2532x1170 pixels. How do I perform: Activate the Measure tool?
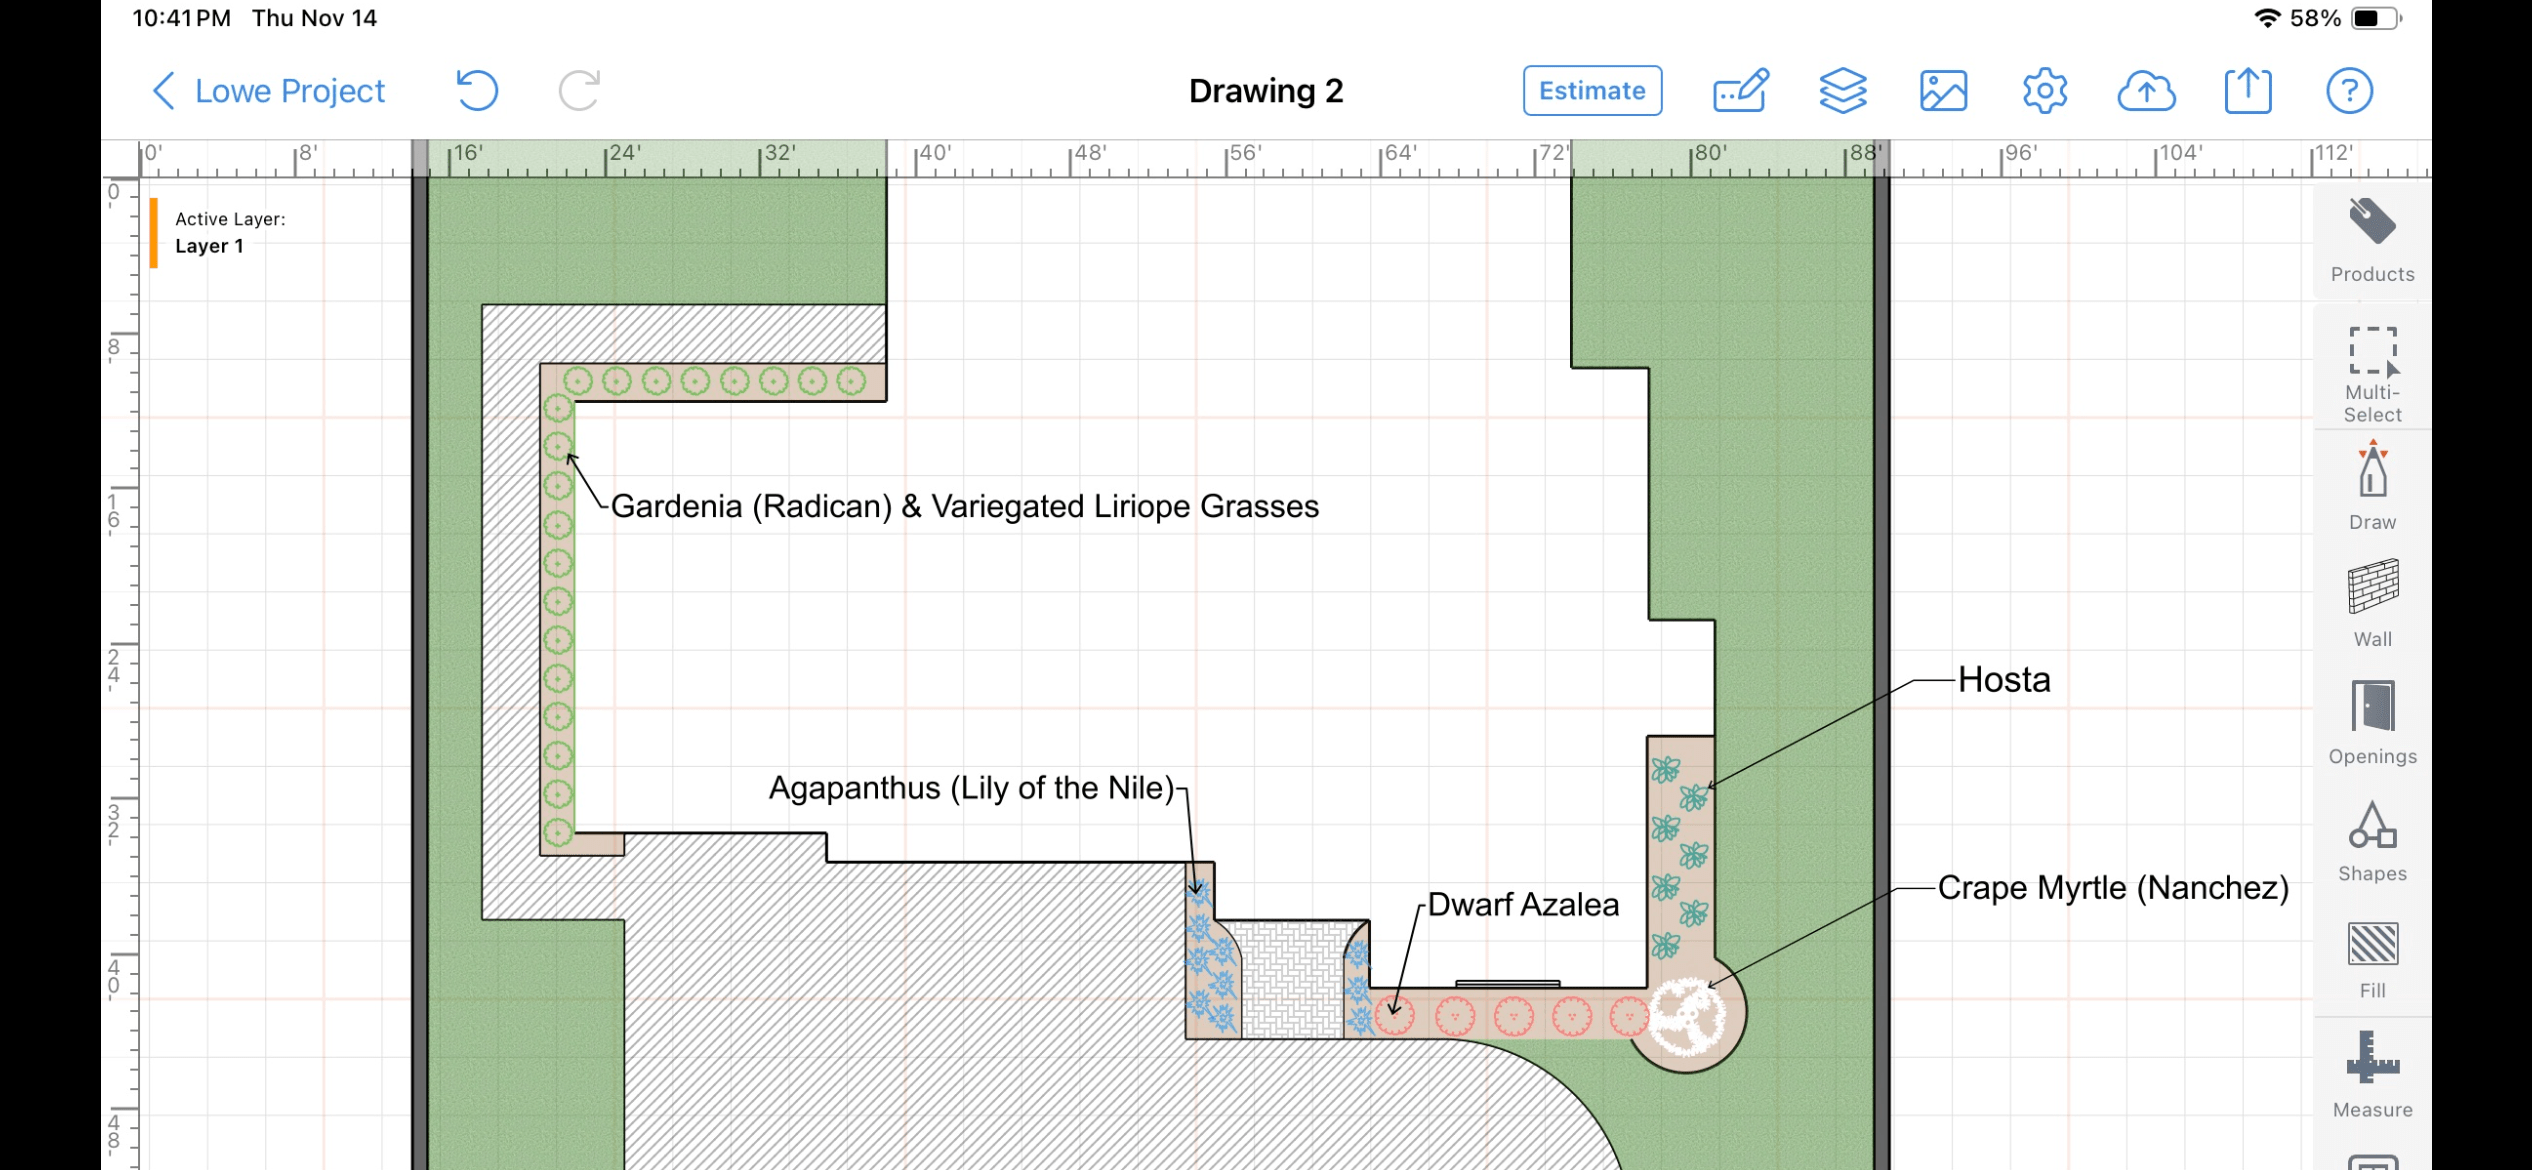2371,1075
